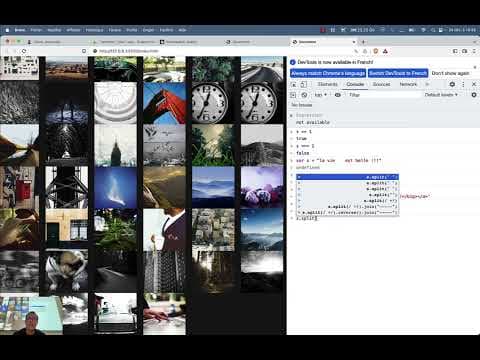Click the pug dog in blanket thumbnail

tap(67, 271)
